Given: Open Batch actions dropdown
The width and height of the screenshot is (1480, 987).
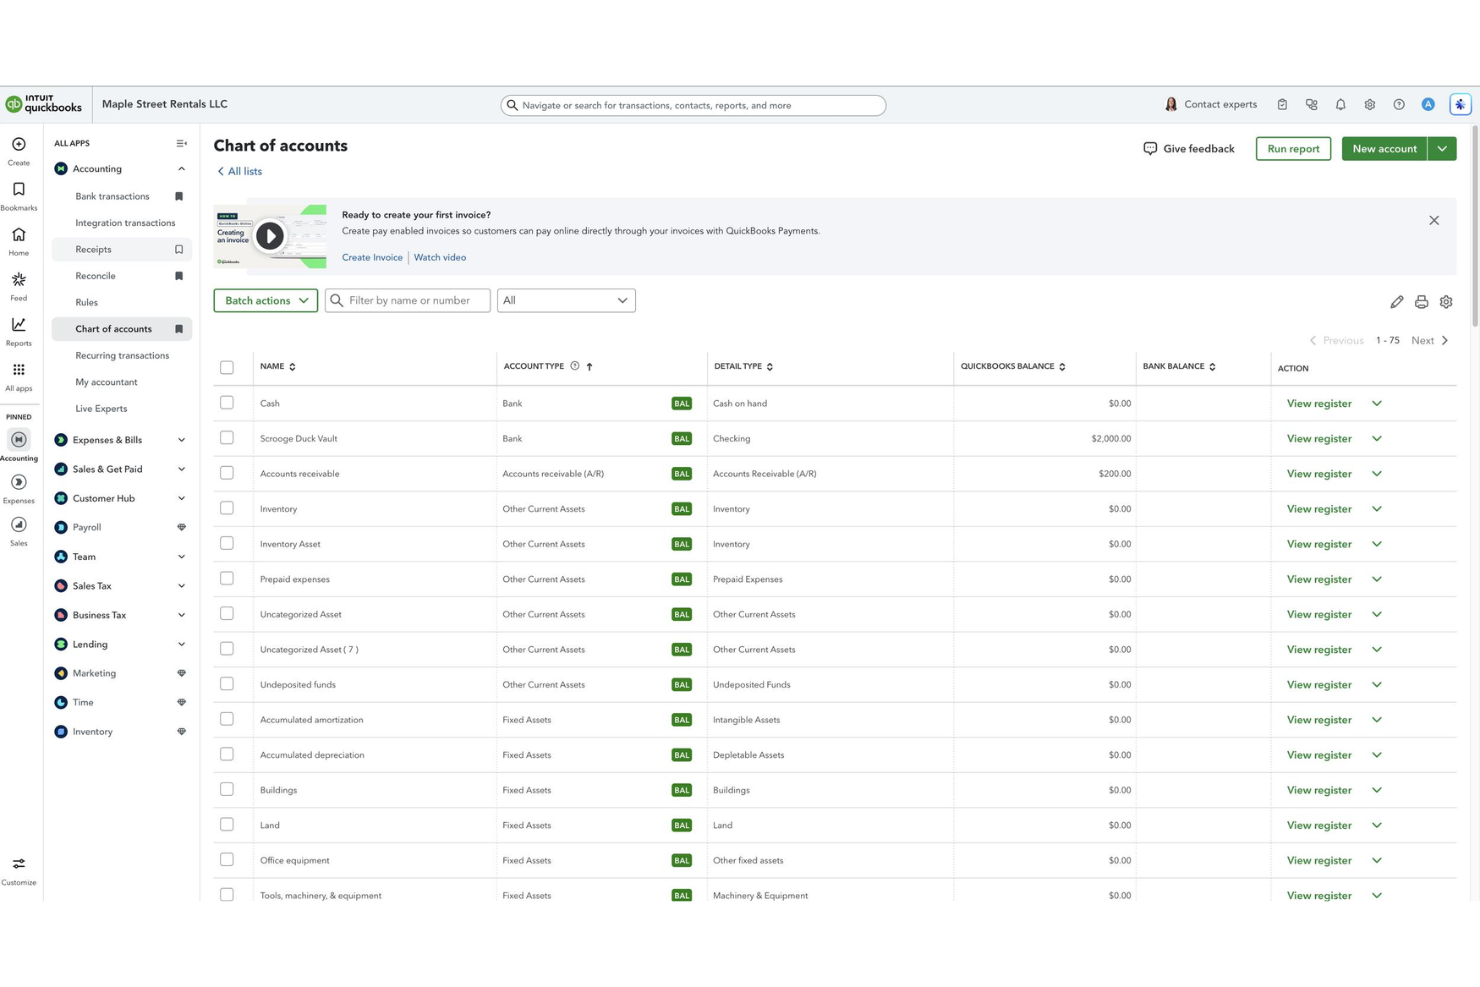Looking at the screenshot, I should (266, 300).
